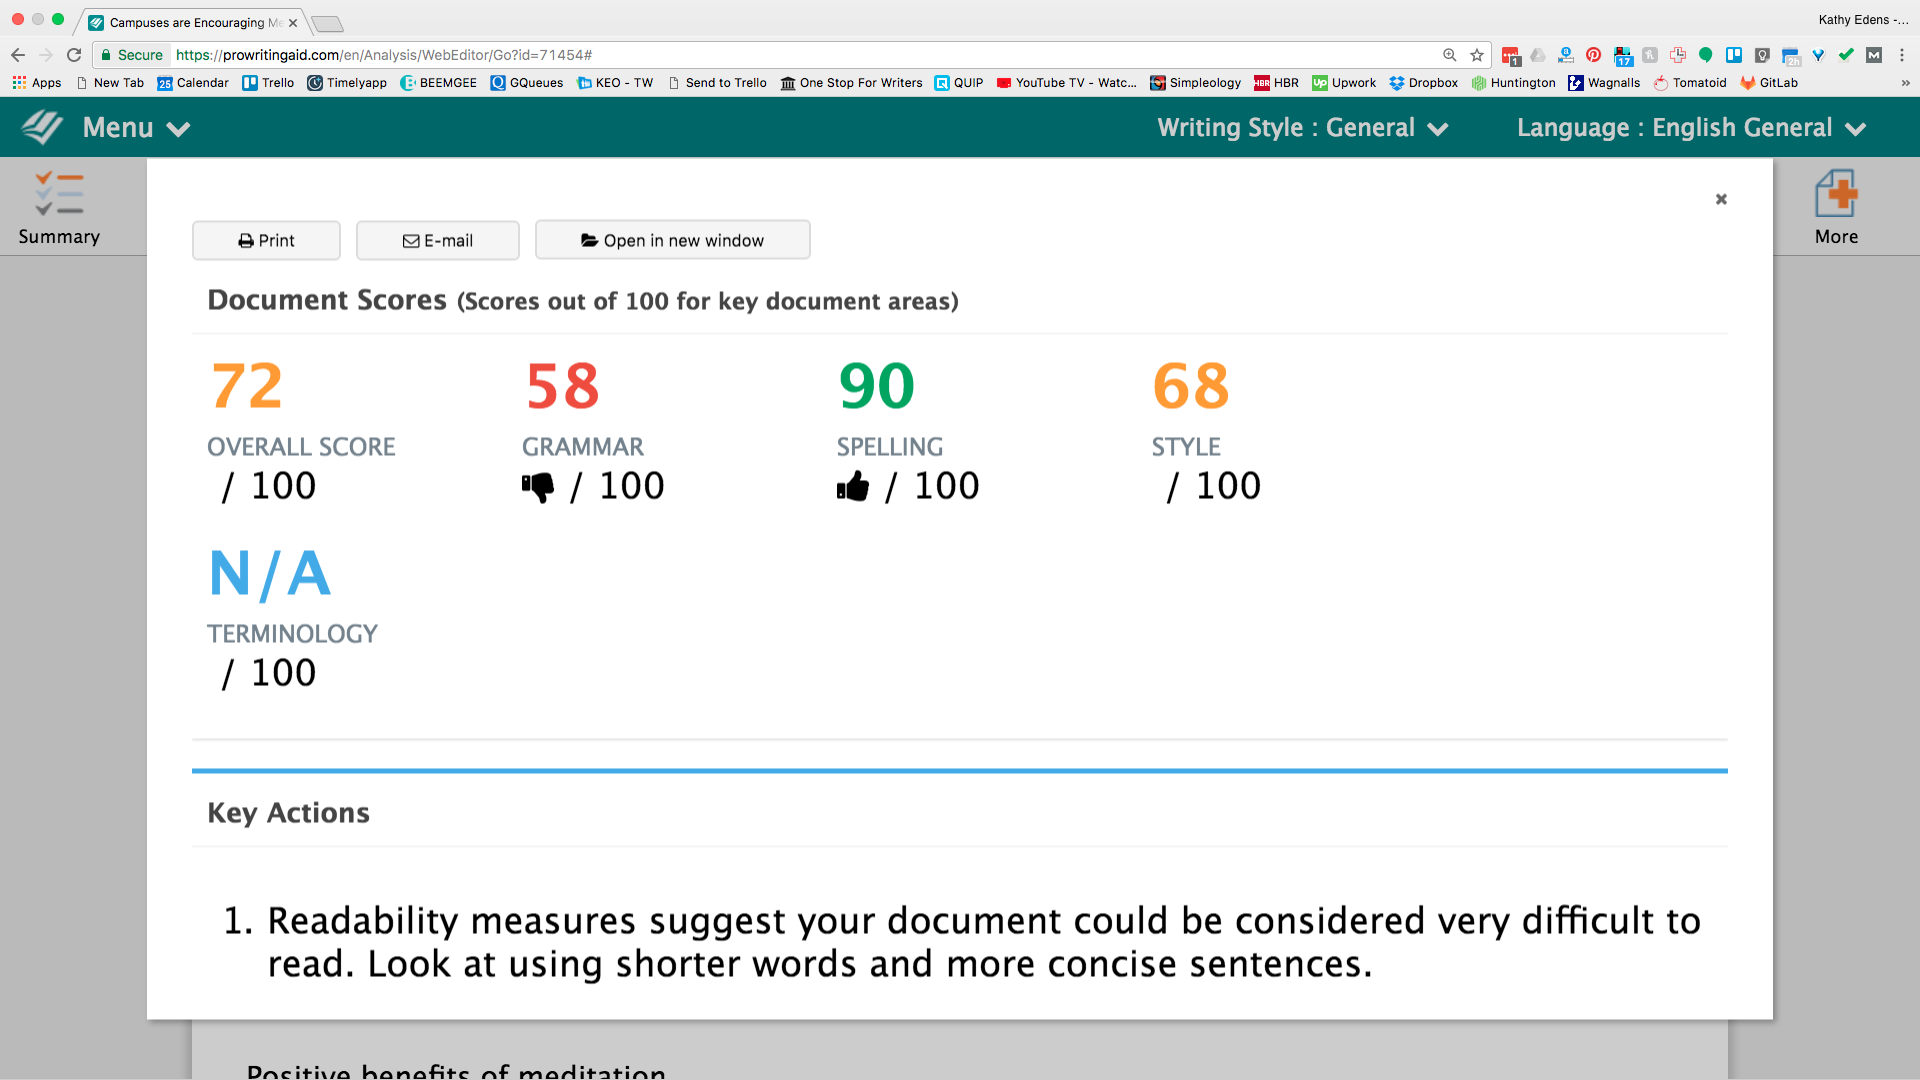Open the Google Drive extension icon
The image size is (1920, 1080).
coord(1538,55)
